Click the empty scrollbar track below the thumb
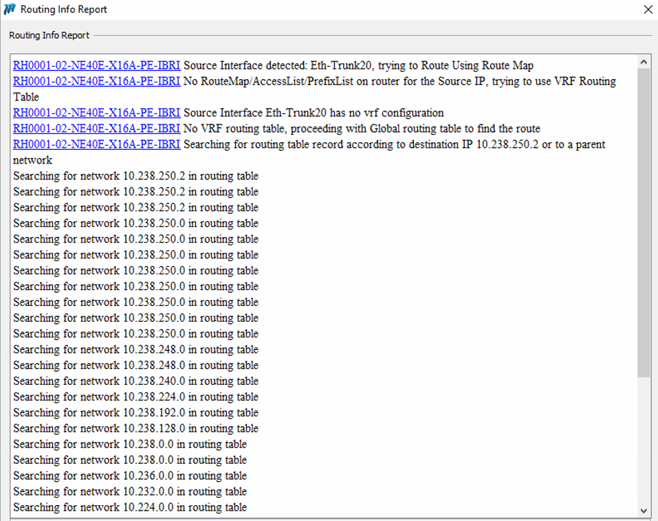The width and height of the screenshot is (658, 521). click(x=643, y=440)
